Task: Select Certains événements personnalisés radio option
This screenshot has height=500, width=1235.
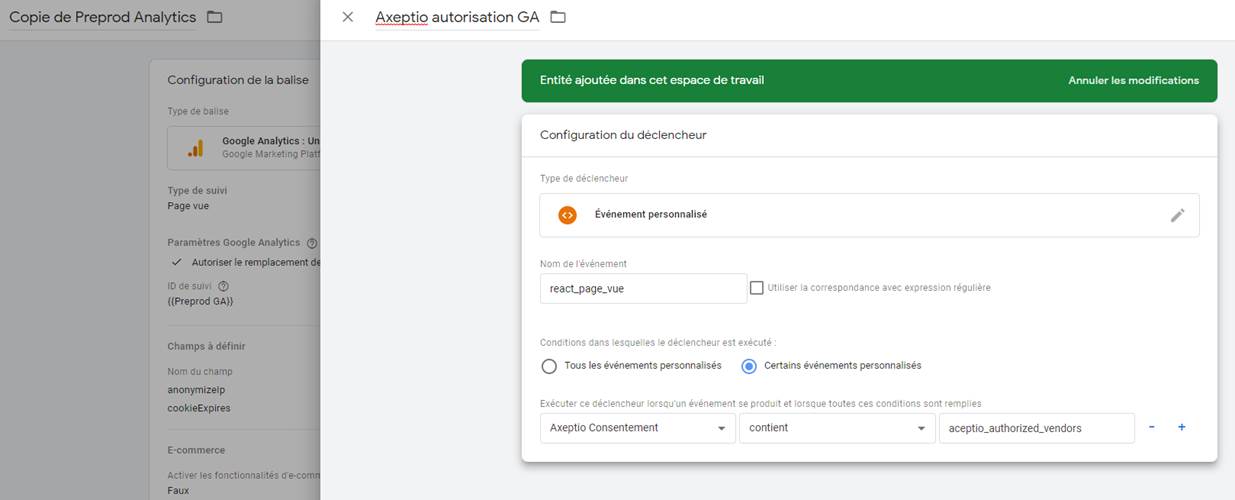Action: point(749,366)
